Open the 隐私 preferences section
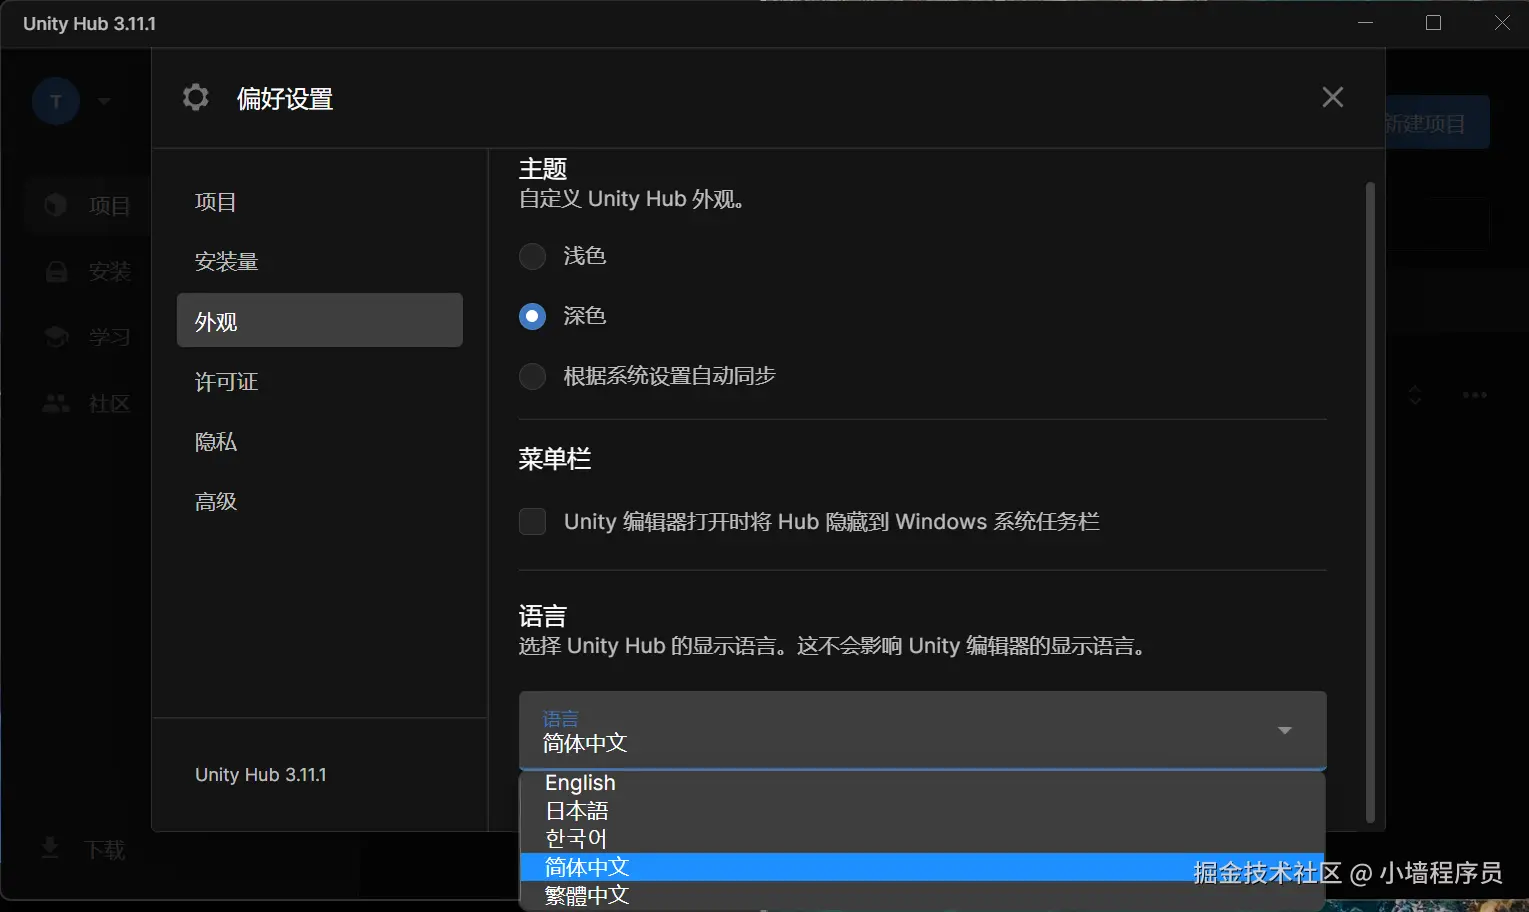The height and width of the screenshot is (912, 1529). 319,442
